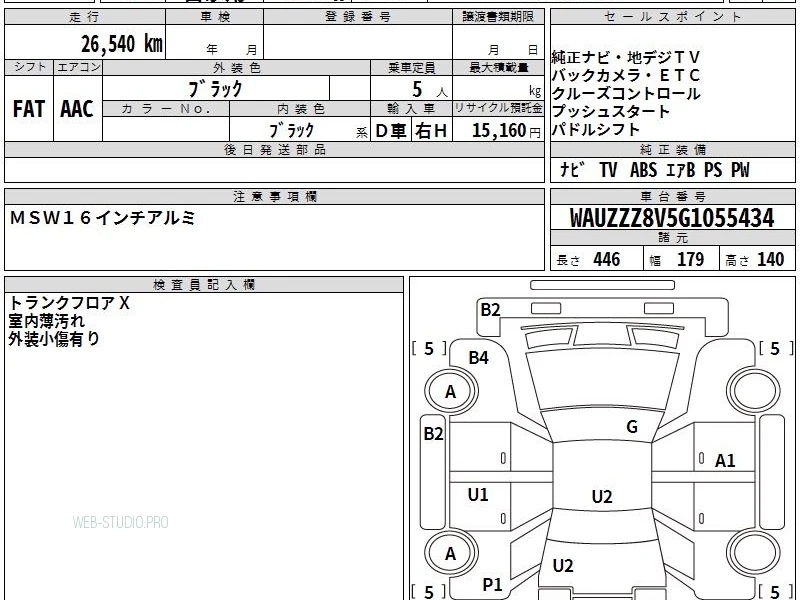Image resolution: width=800 pixels, height=600 pixels.
Task: Click the 車検 header cell
Action: tap(215, 17)
